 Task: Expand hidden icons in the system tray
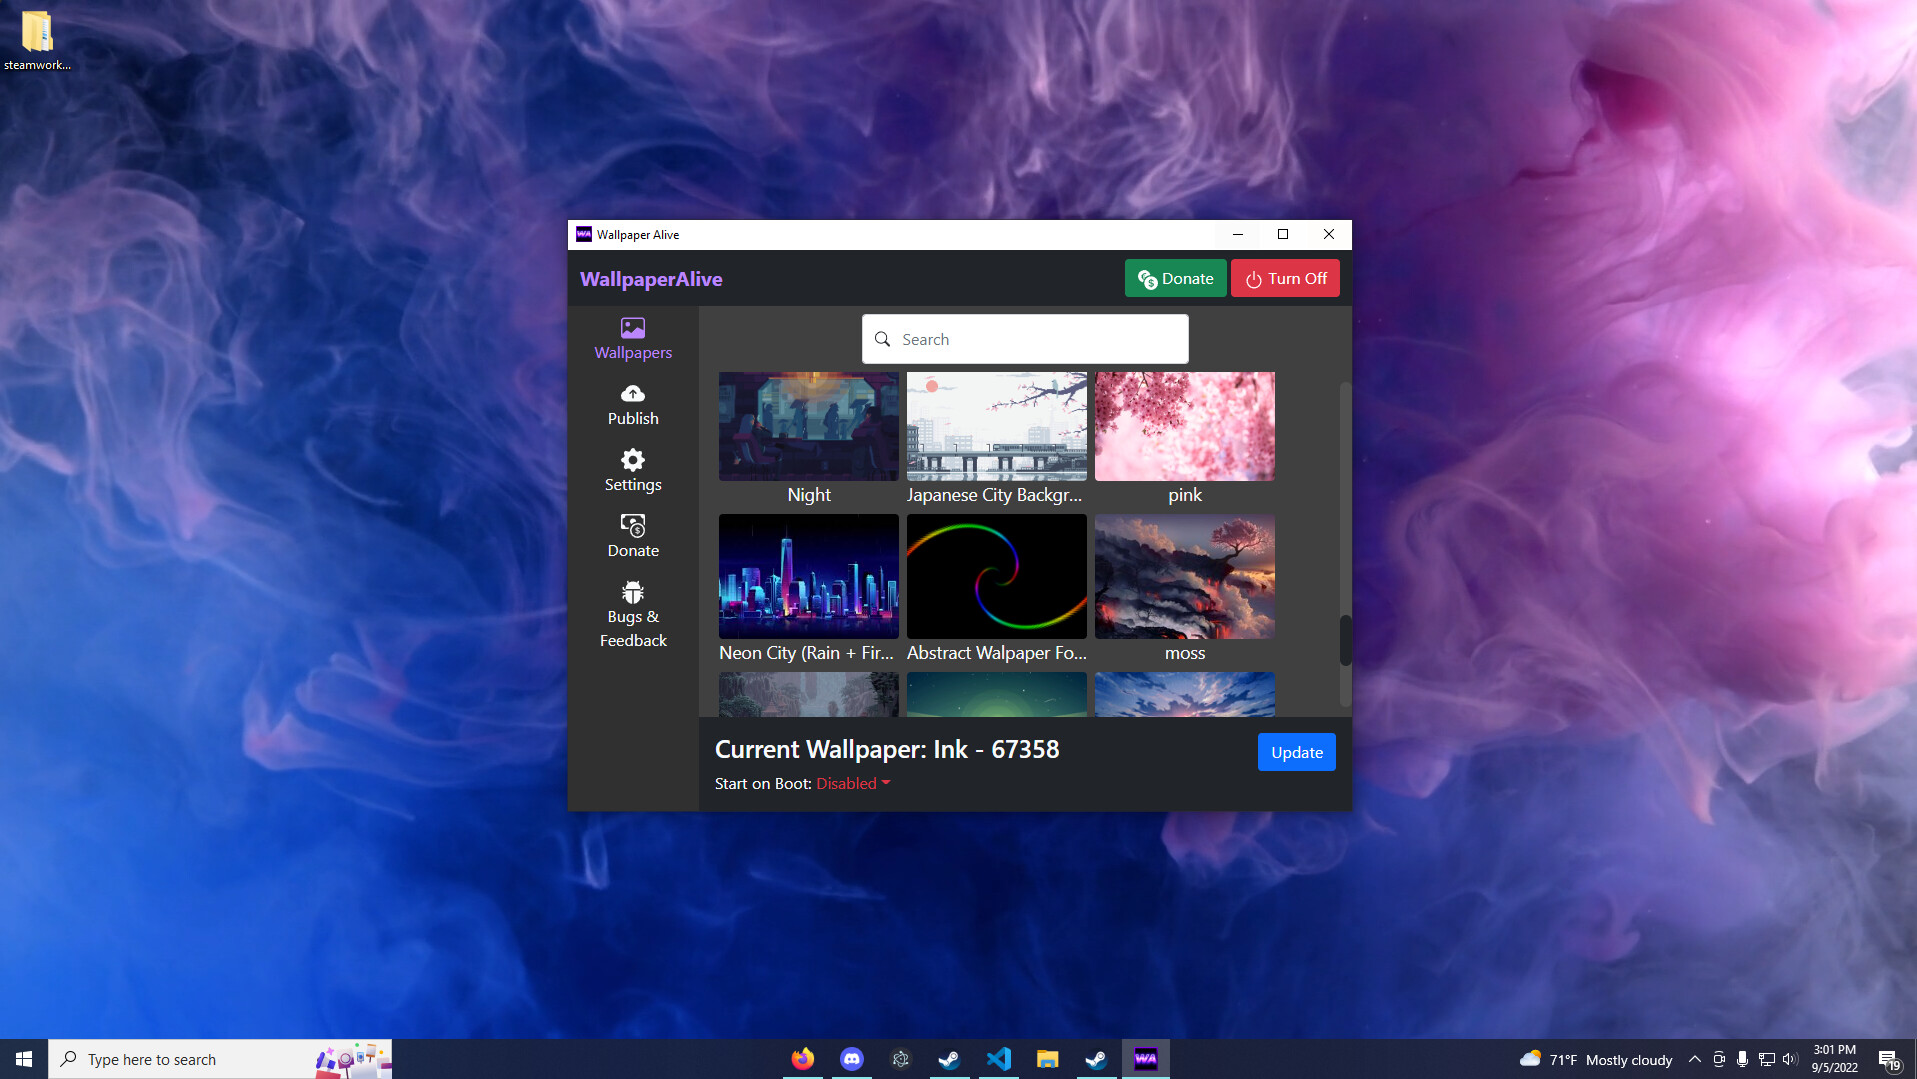[1694, 1059]
